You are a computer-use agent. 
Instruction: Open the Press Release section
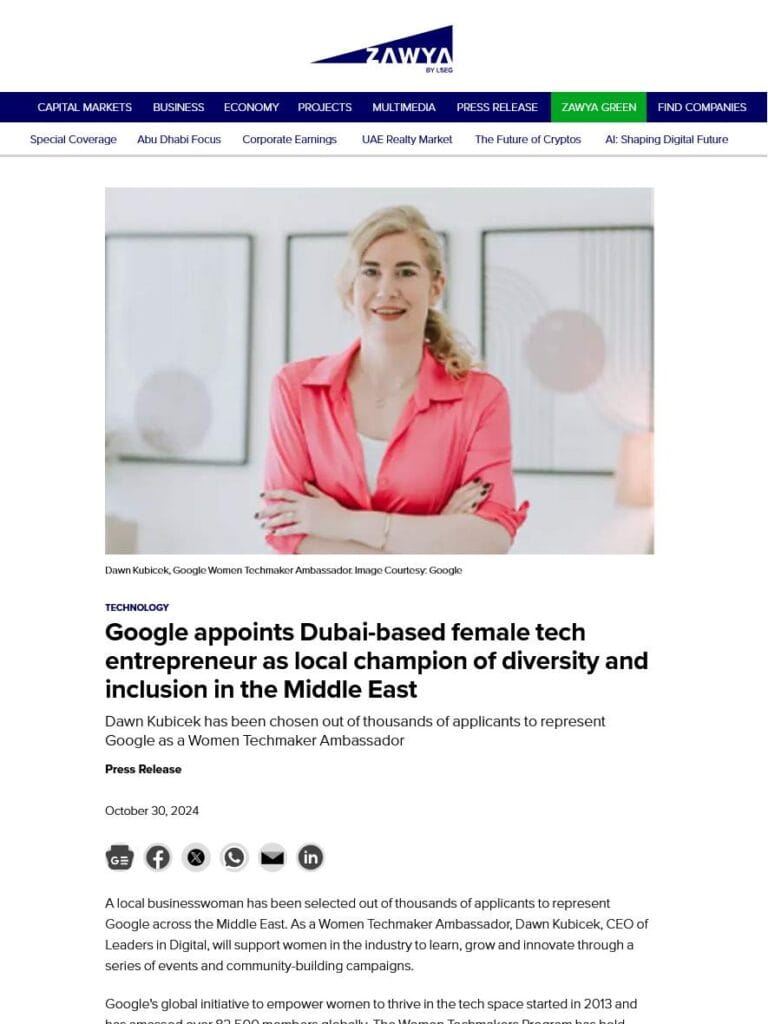[497, 107]
